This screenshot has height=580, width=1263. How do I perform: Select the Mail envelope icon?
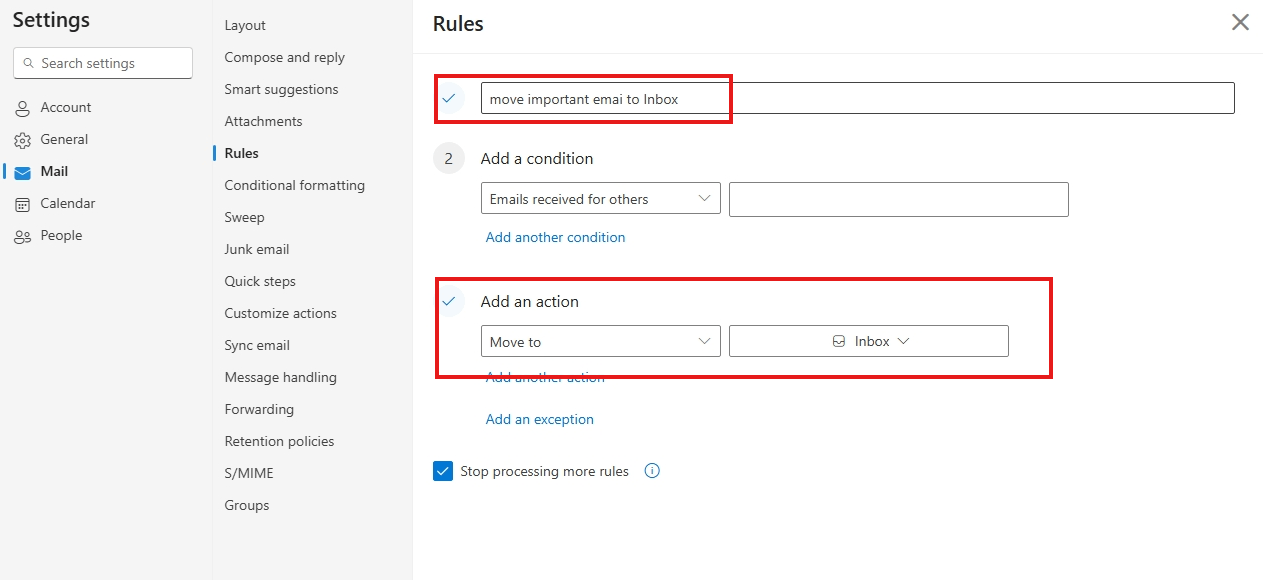tap(22, 171)
